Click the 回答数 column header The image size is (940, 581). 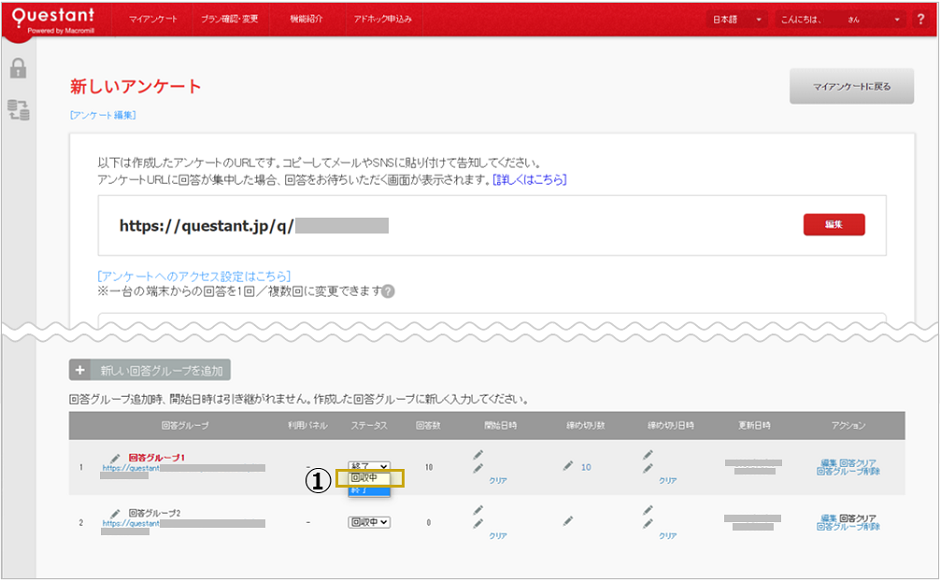tap(428, 425)
